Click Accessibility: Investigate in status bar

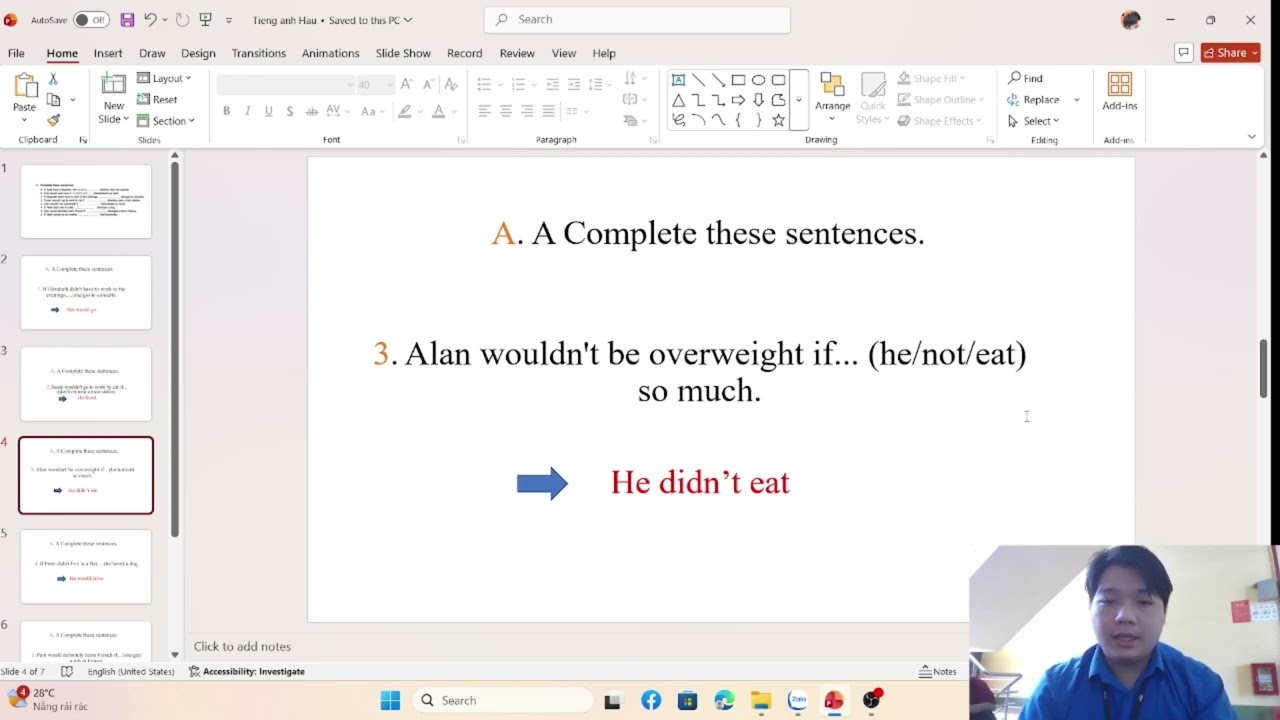coord(246,672)
